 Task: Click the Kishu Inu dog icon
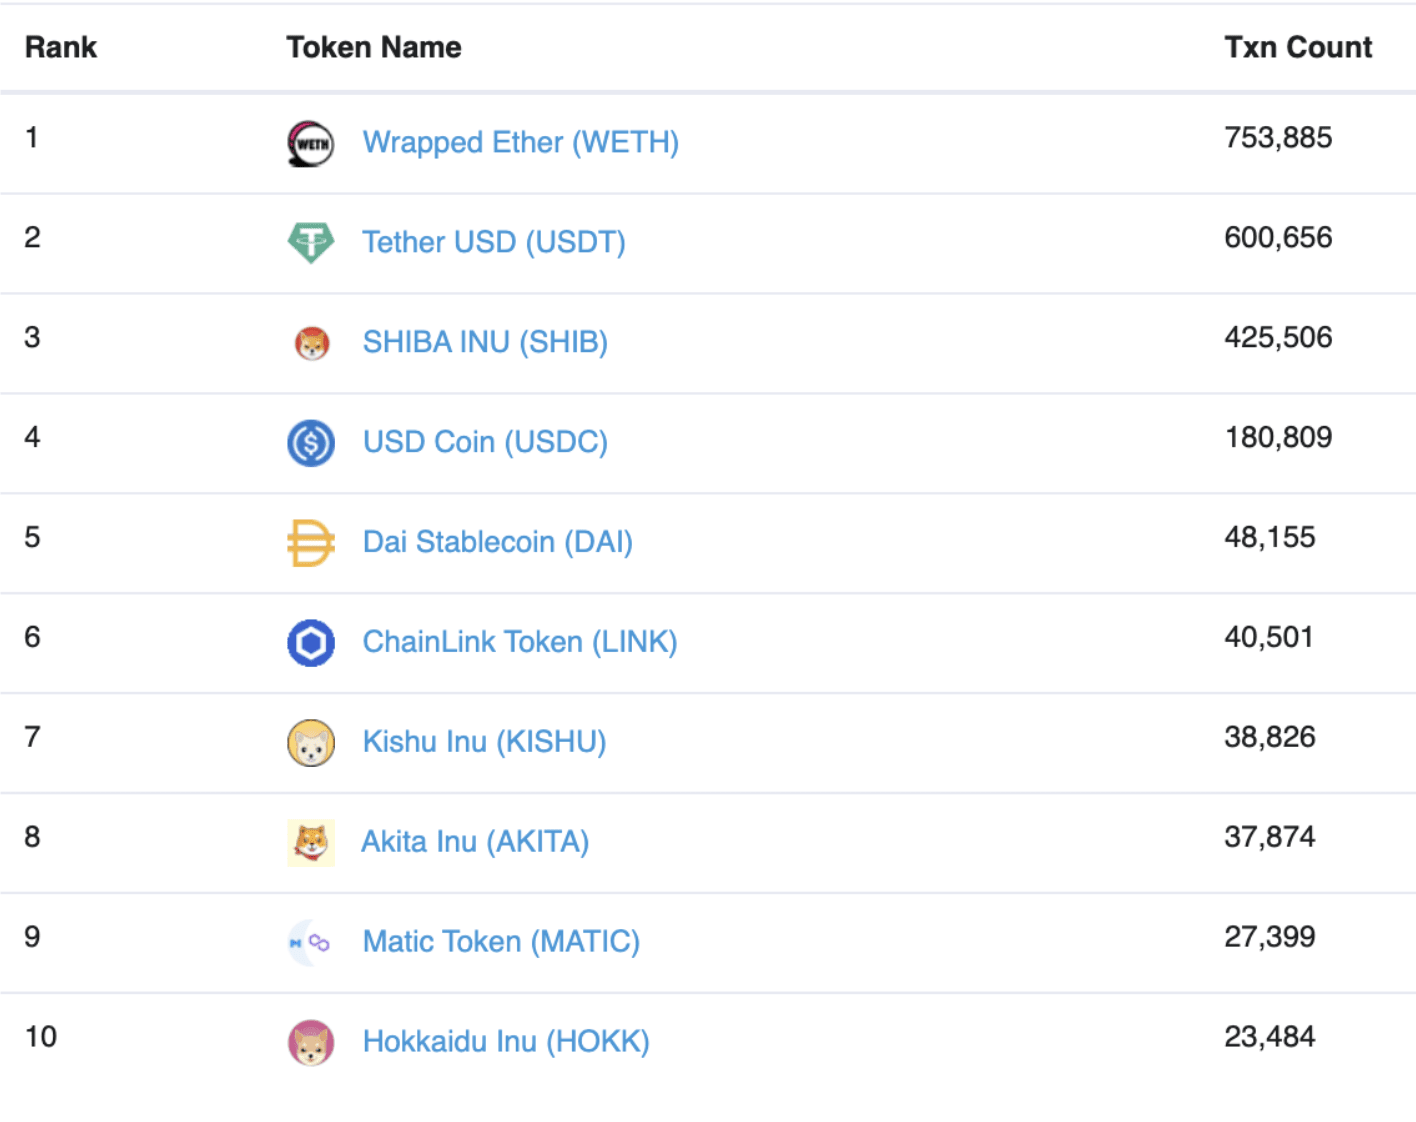(311, 743)
